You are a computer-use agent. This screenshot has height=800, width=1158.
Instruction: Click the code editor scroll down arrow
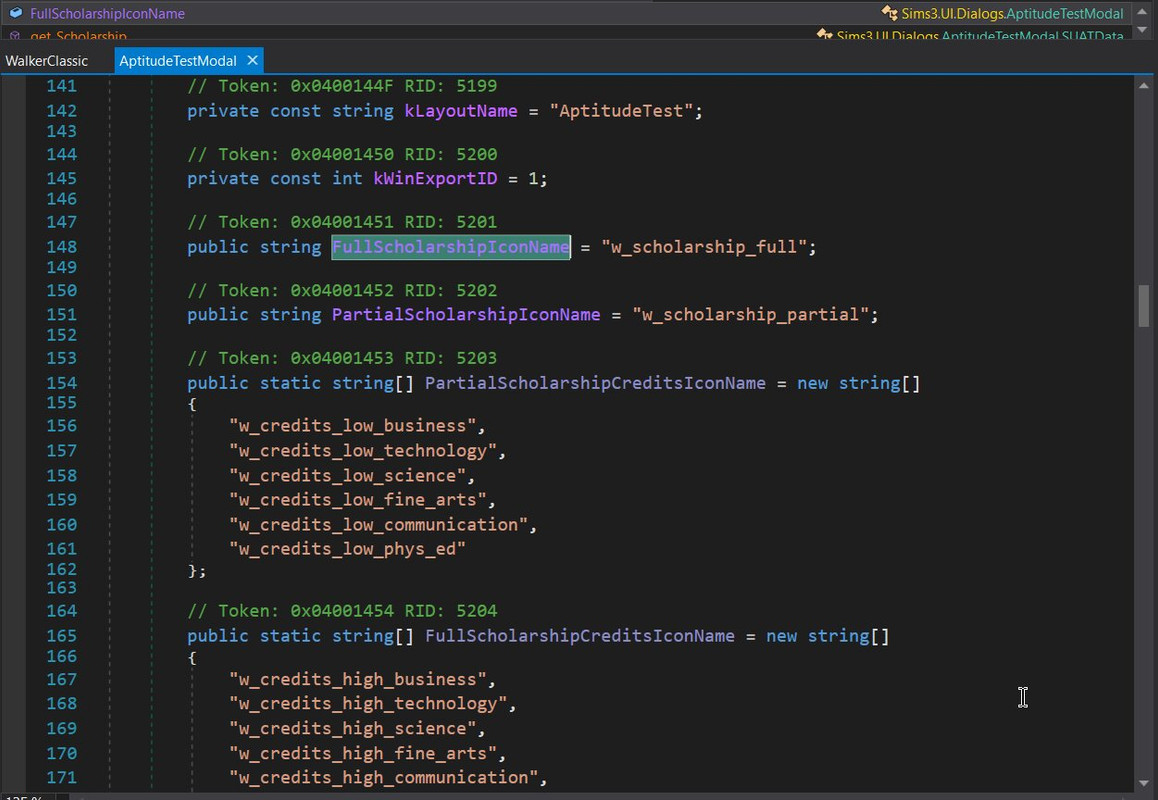tap(1143, 782)
